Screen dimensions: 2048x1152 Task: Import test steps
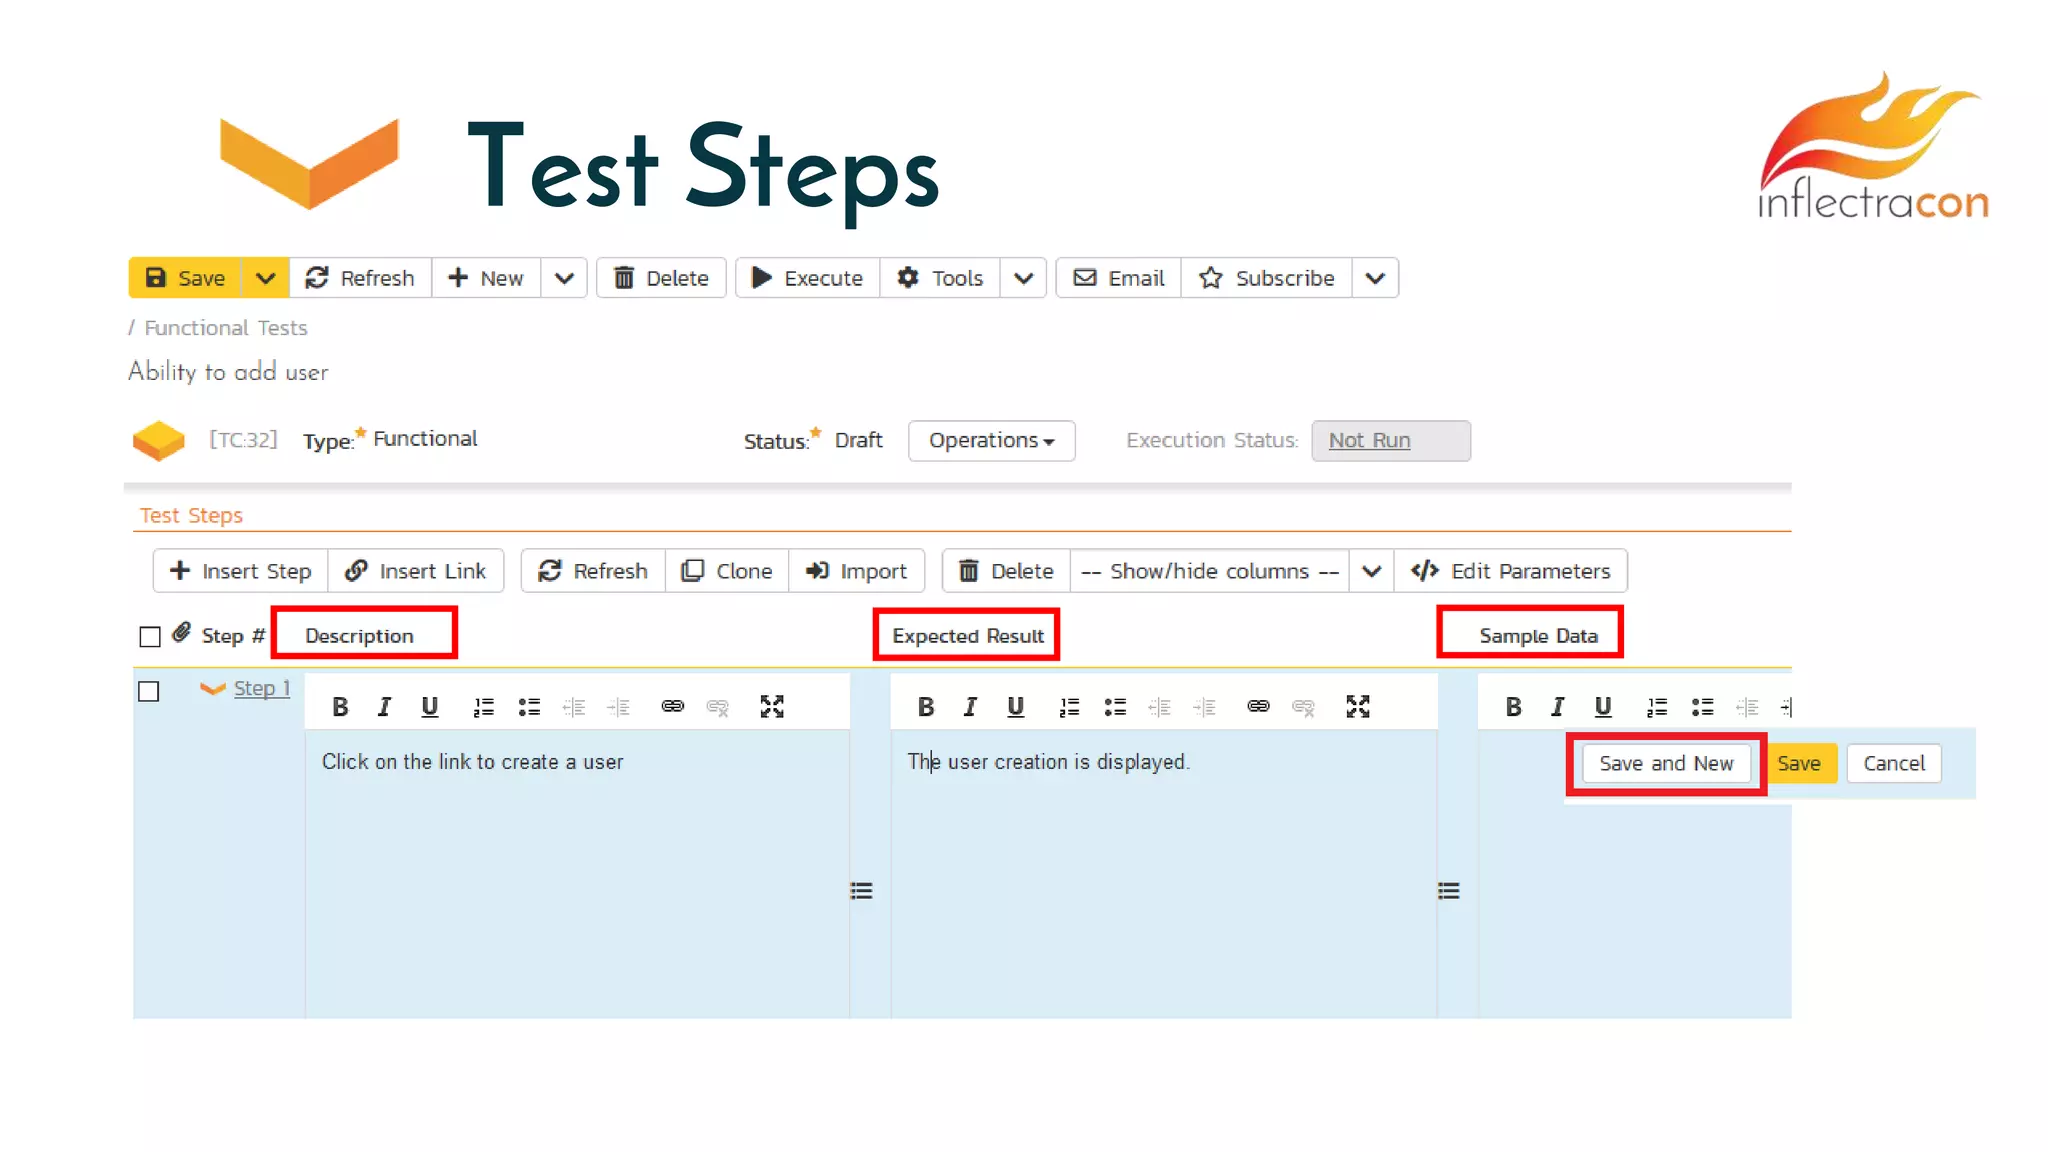click(x=856, y=571)
